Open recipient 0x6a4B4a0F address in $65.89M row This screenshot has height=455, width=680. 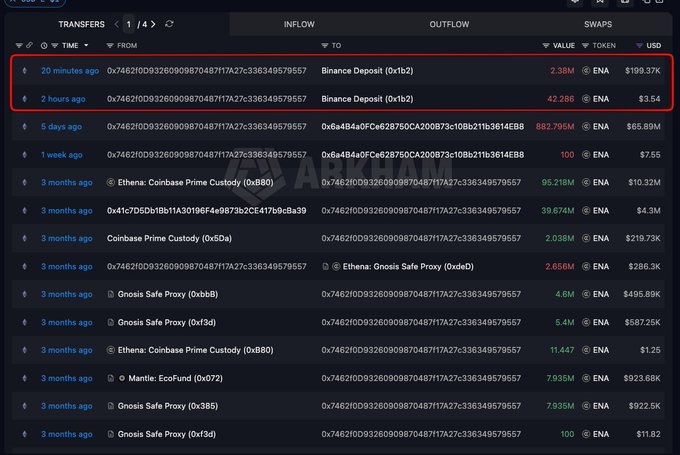(422, 127)
